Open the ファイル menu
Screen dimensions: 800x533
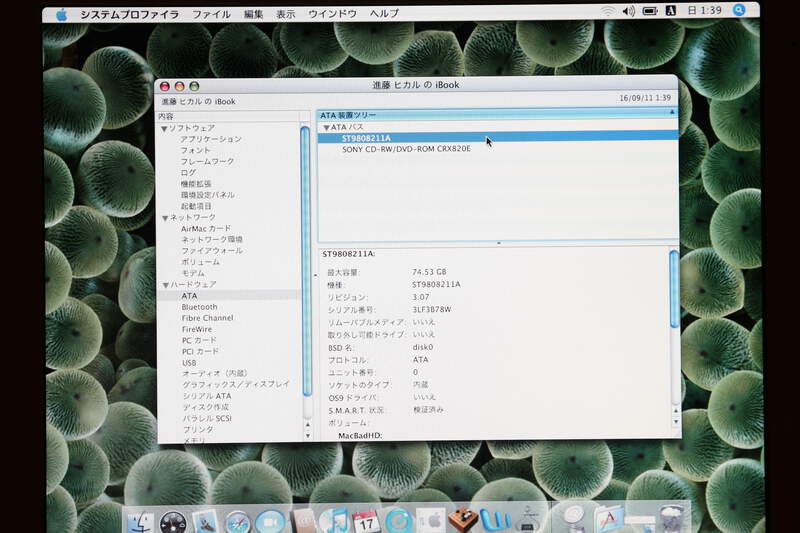211,14
